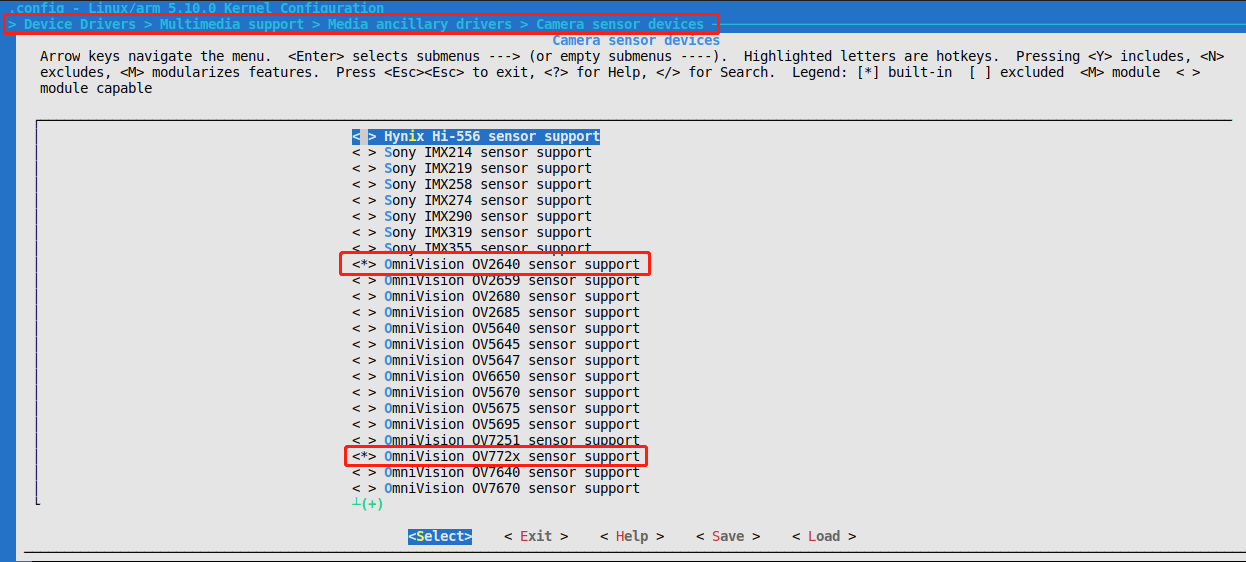Click OmniVision OV5695 sensor support entry
1246x562 pixels.
[496, 424]
